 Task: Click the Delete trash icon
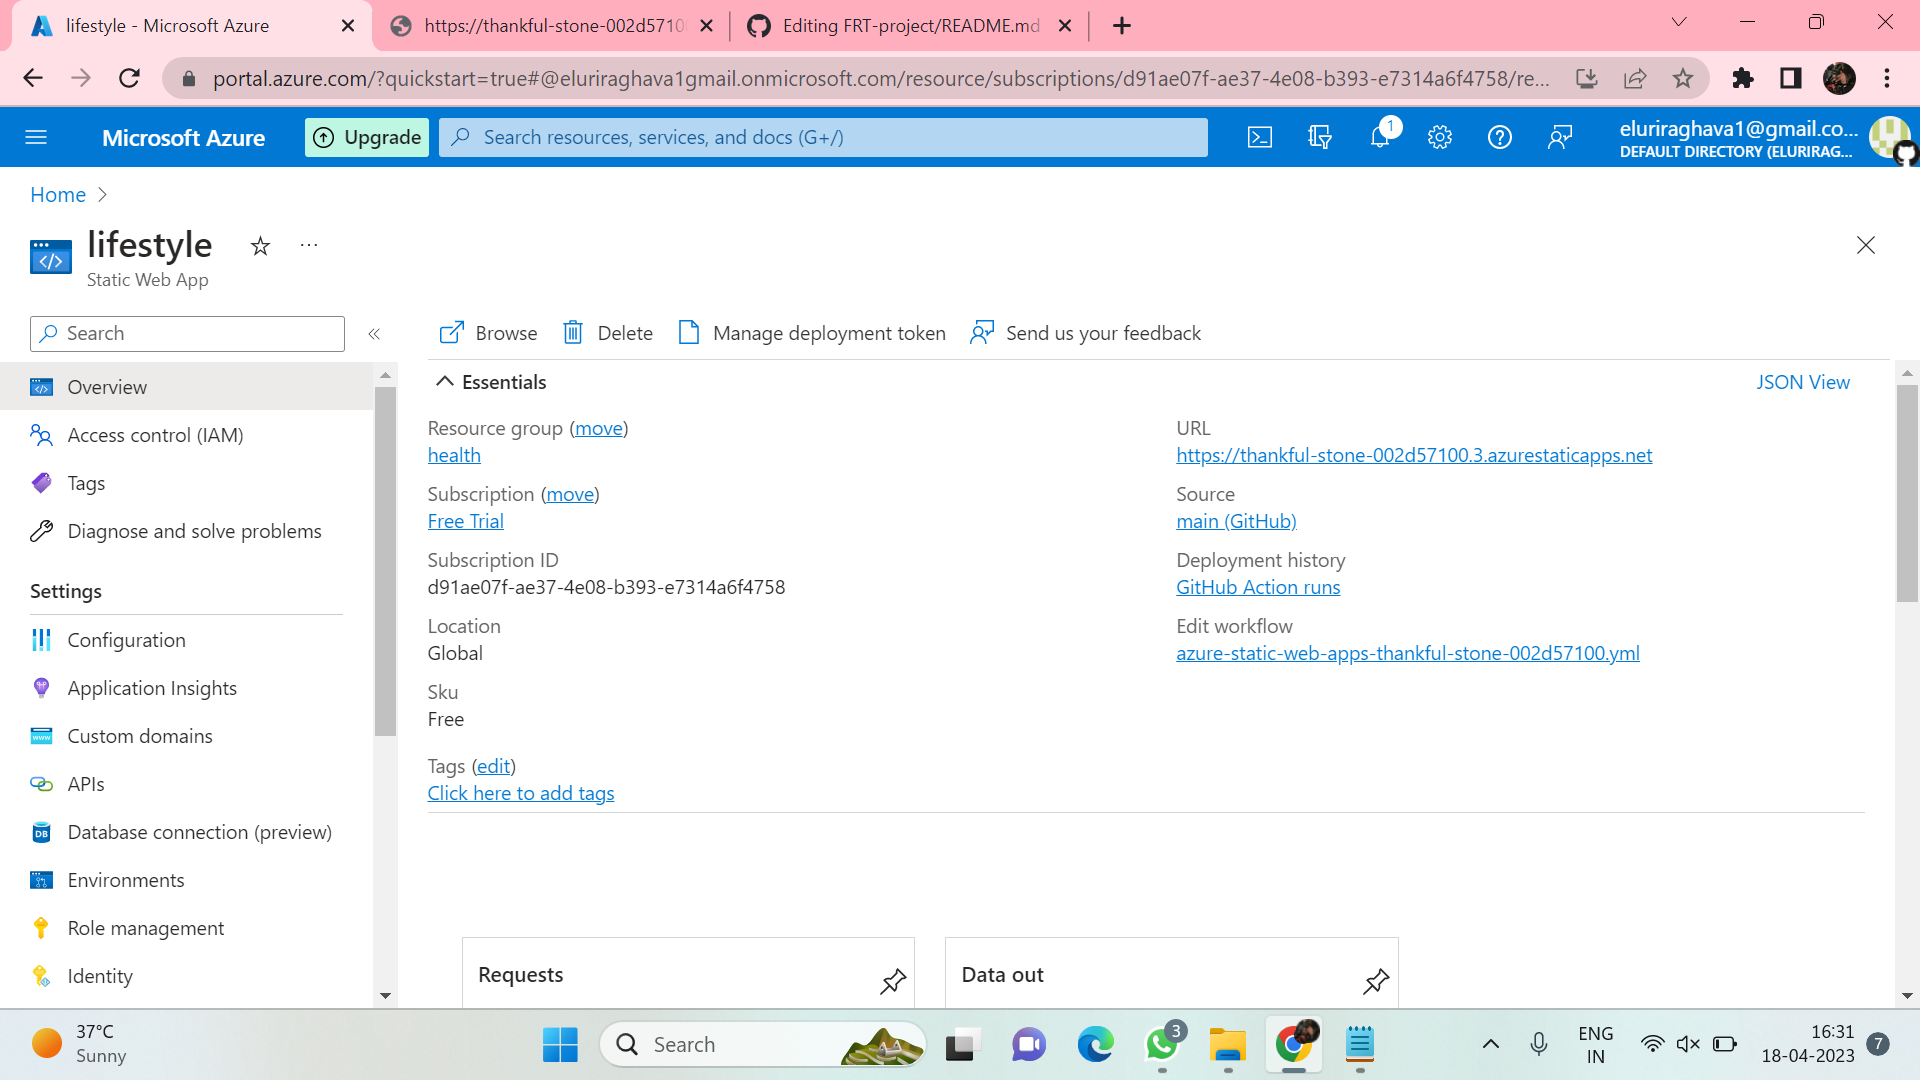[x=573, y=332]
